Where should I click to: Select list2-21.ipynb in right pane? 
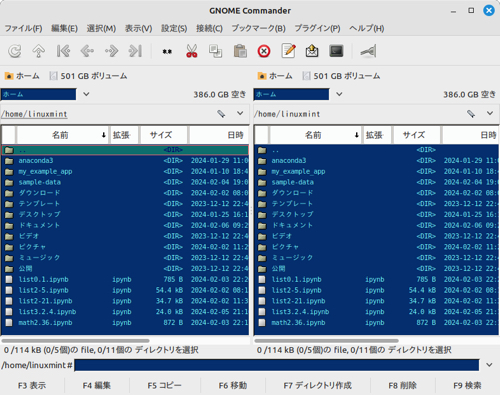click(376, 301)
